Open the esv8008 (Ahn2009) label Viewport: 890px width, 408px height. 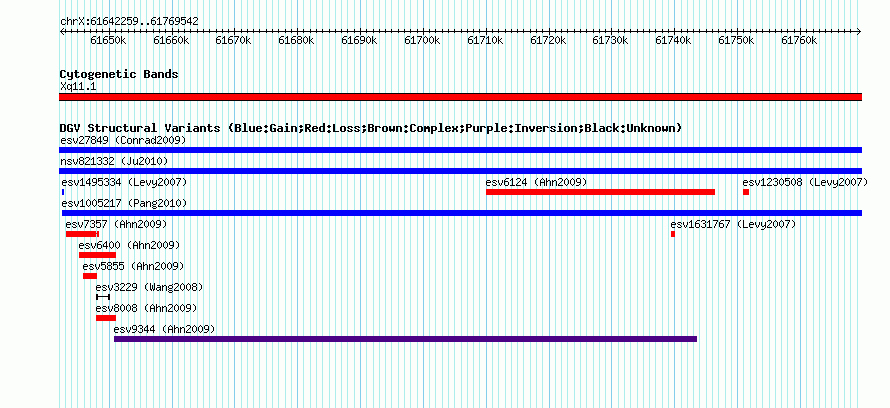146,308
